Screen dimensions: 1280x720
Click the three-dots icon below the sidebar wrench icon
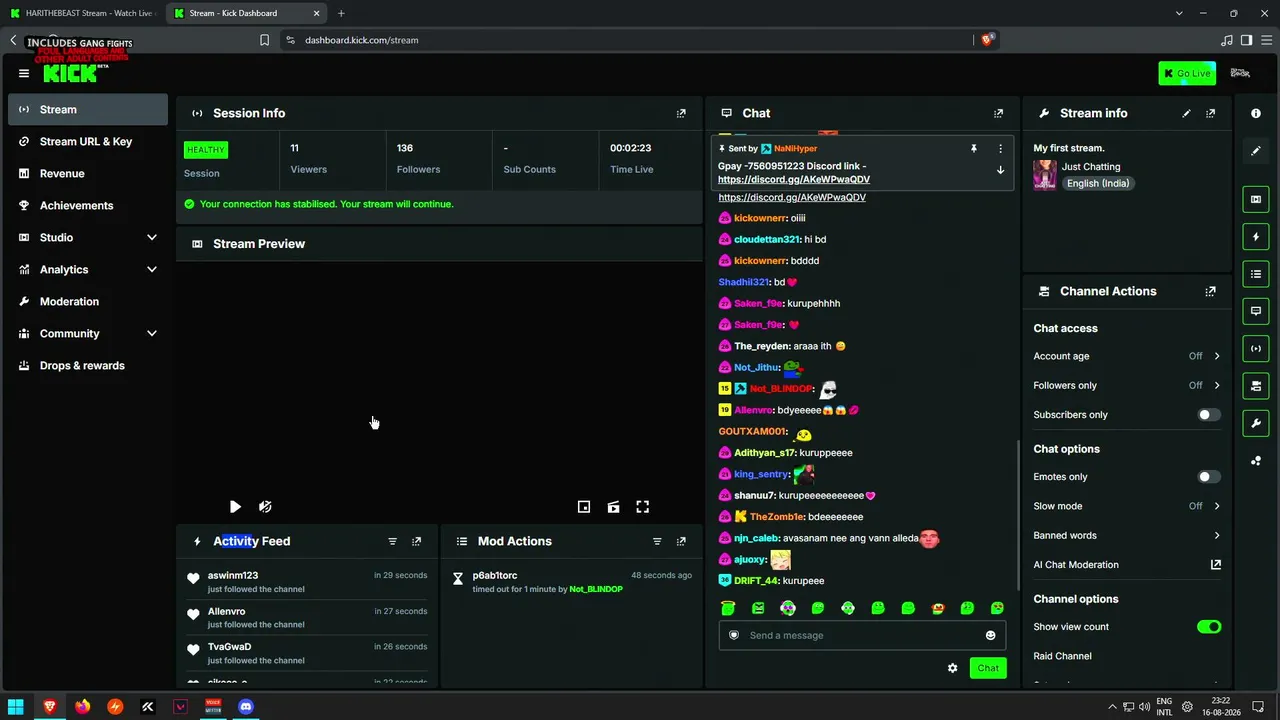pos(1256,461)
